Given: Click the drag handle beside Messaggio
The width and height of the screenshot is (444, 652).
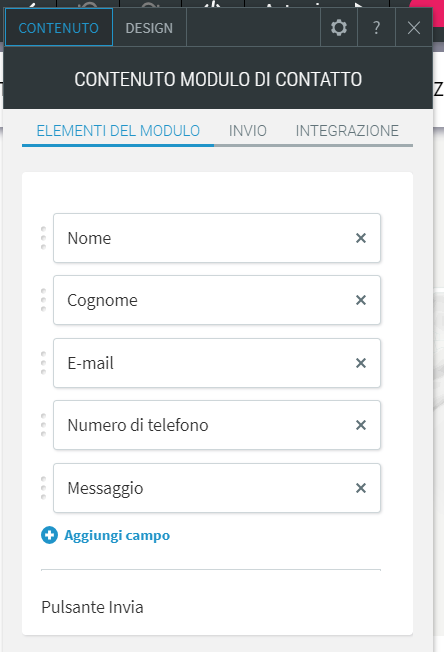Looking at the screenshot, I should coord(43,488).
